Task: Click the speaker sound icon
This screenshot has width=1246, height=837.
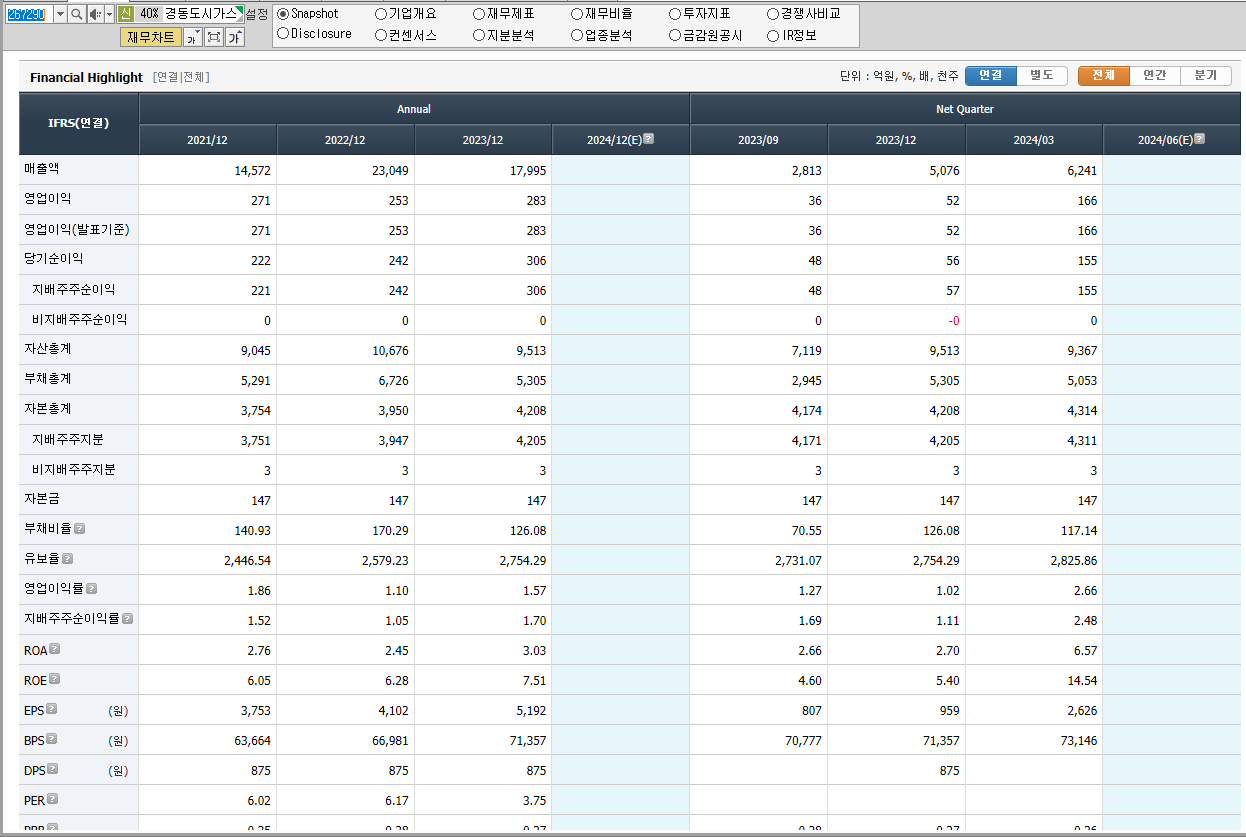Action: (x=94, y=14)
